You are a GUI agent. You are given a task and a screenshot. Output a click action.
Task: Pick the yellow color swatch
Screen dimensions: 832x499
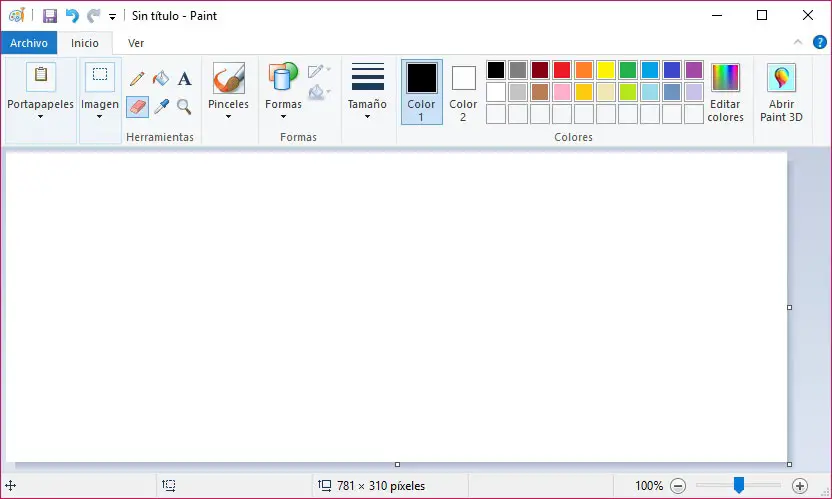[605, 70]
